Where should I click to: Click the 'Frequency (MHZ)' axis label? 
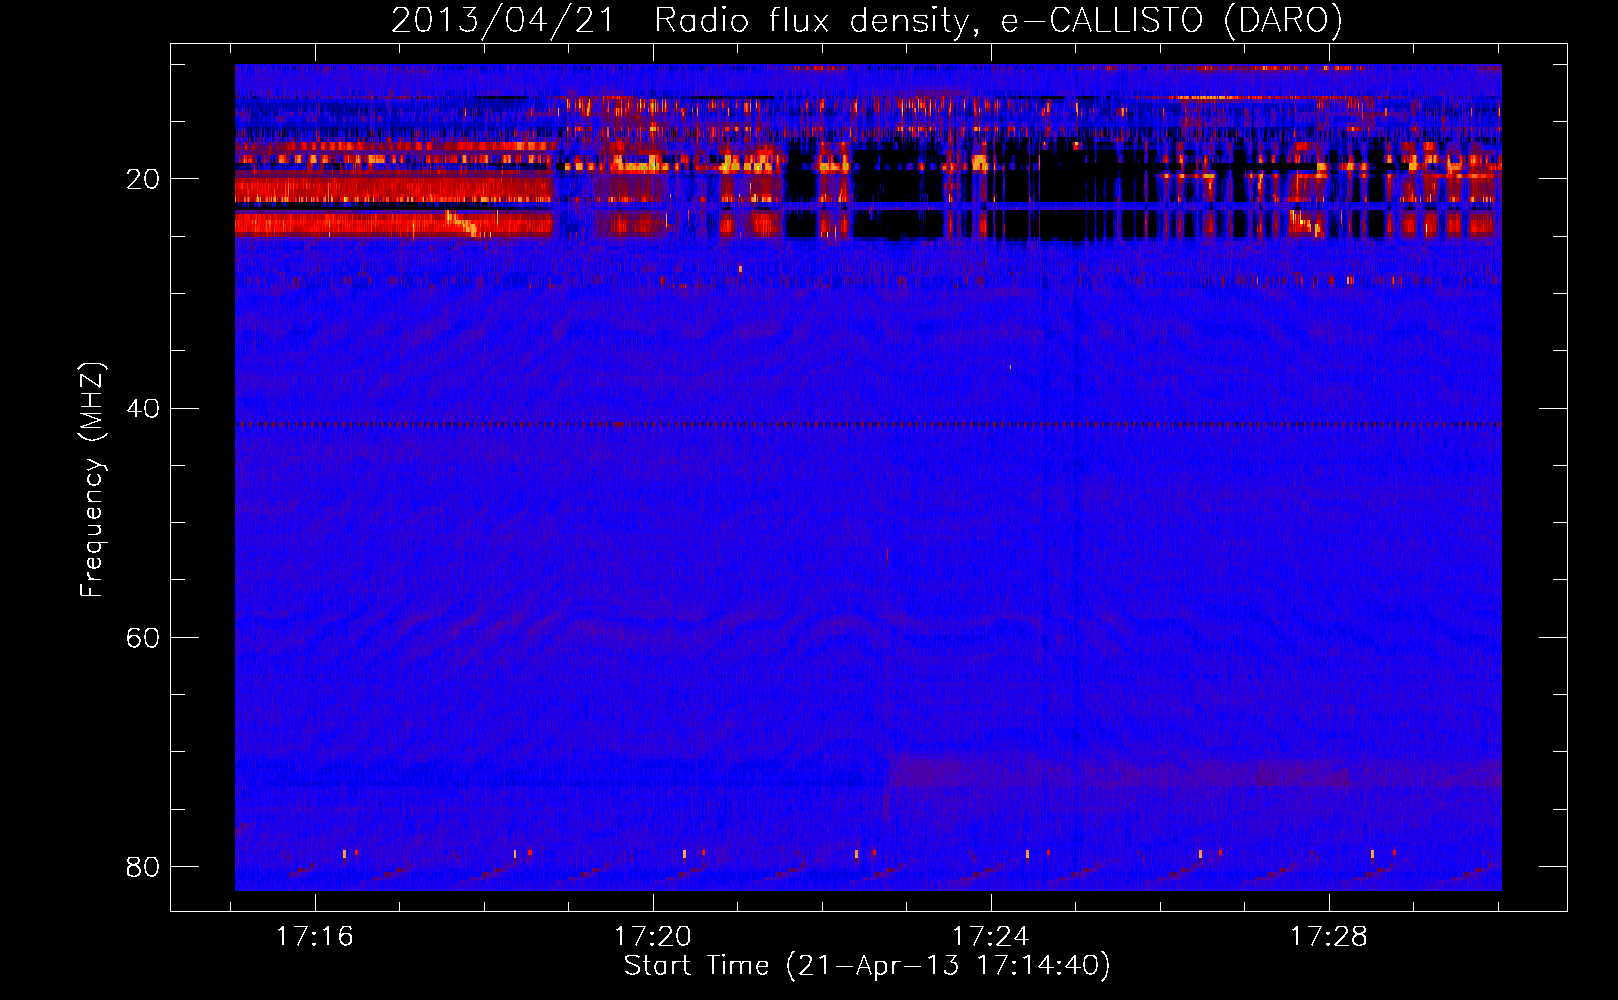[92, 480]
